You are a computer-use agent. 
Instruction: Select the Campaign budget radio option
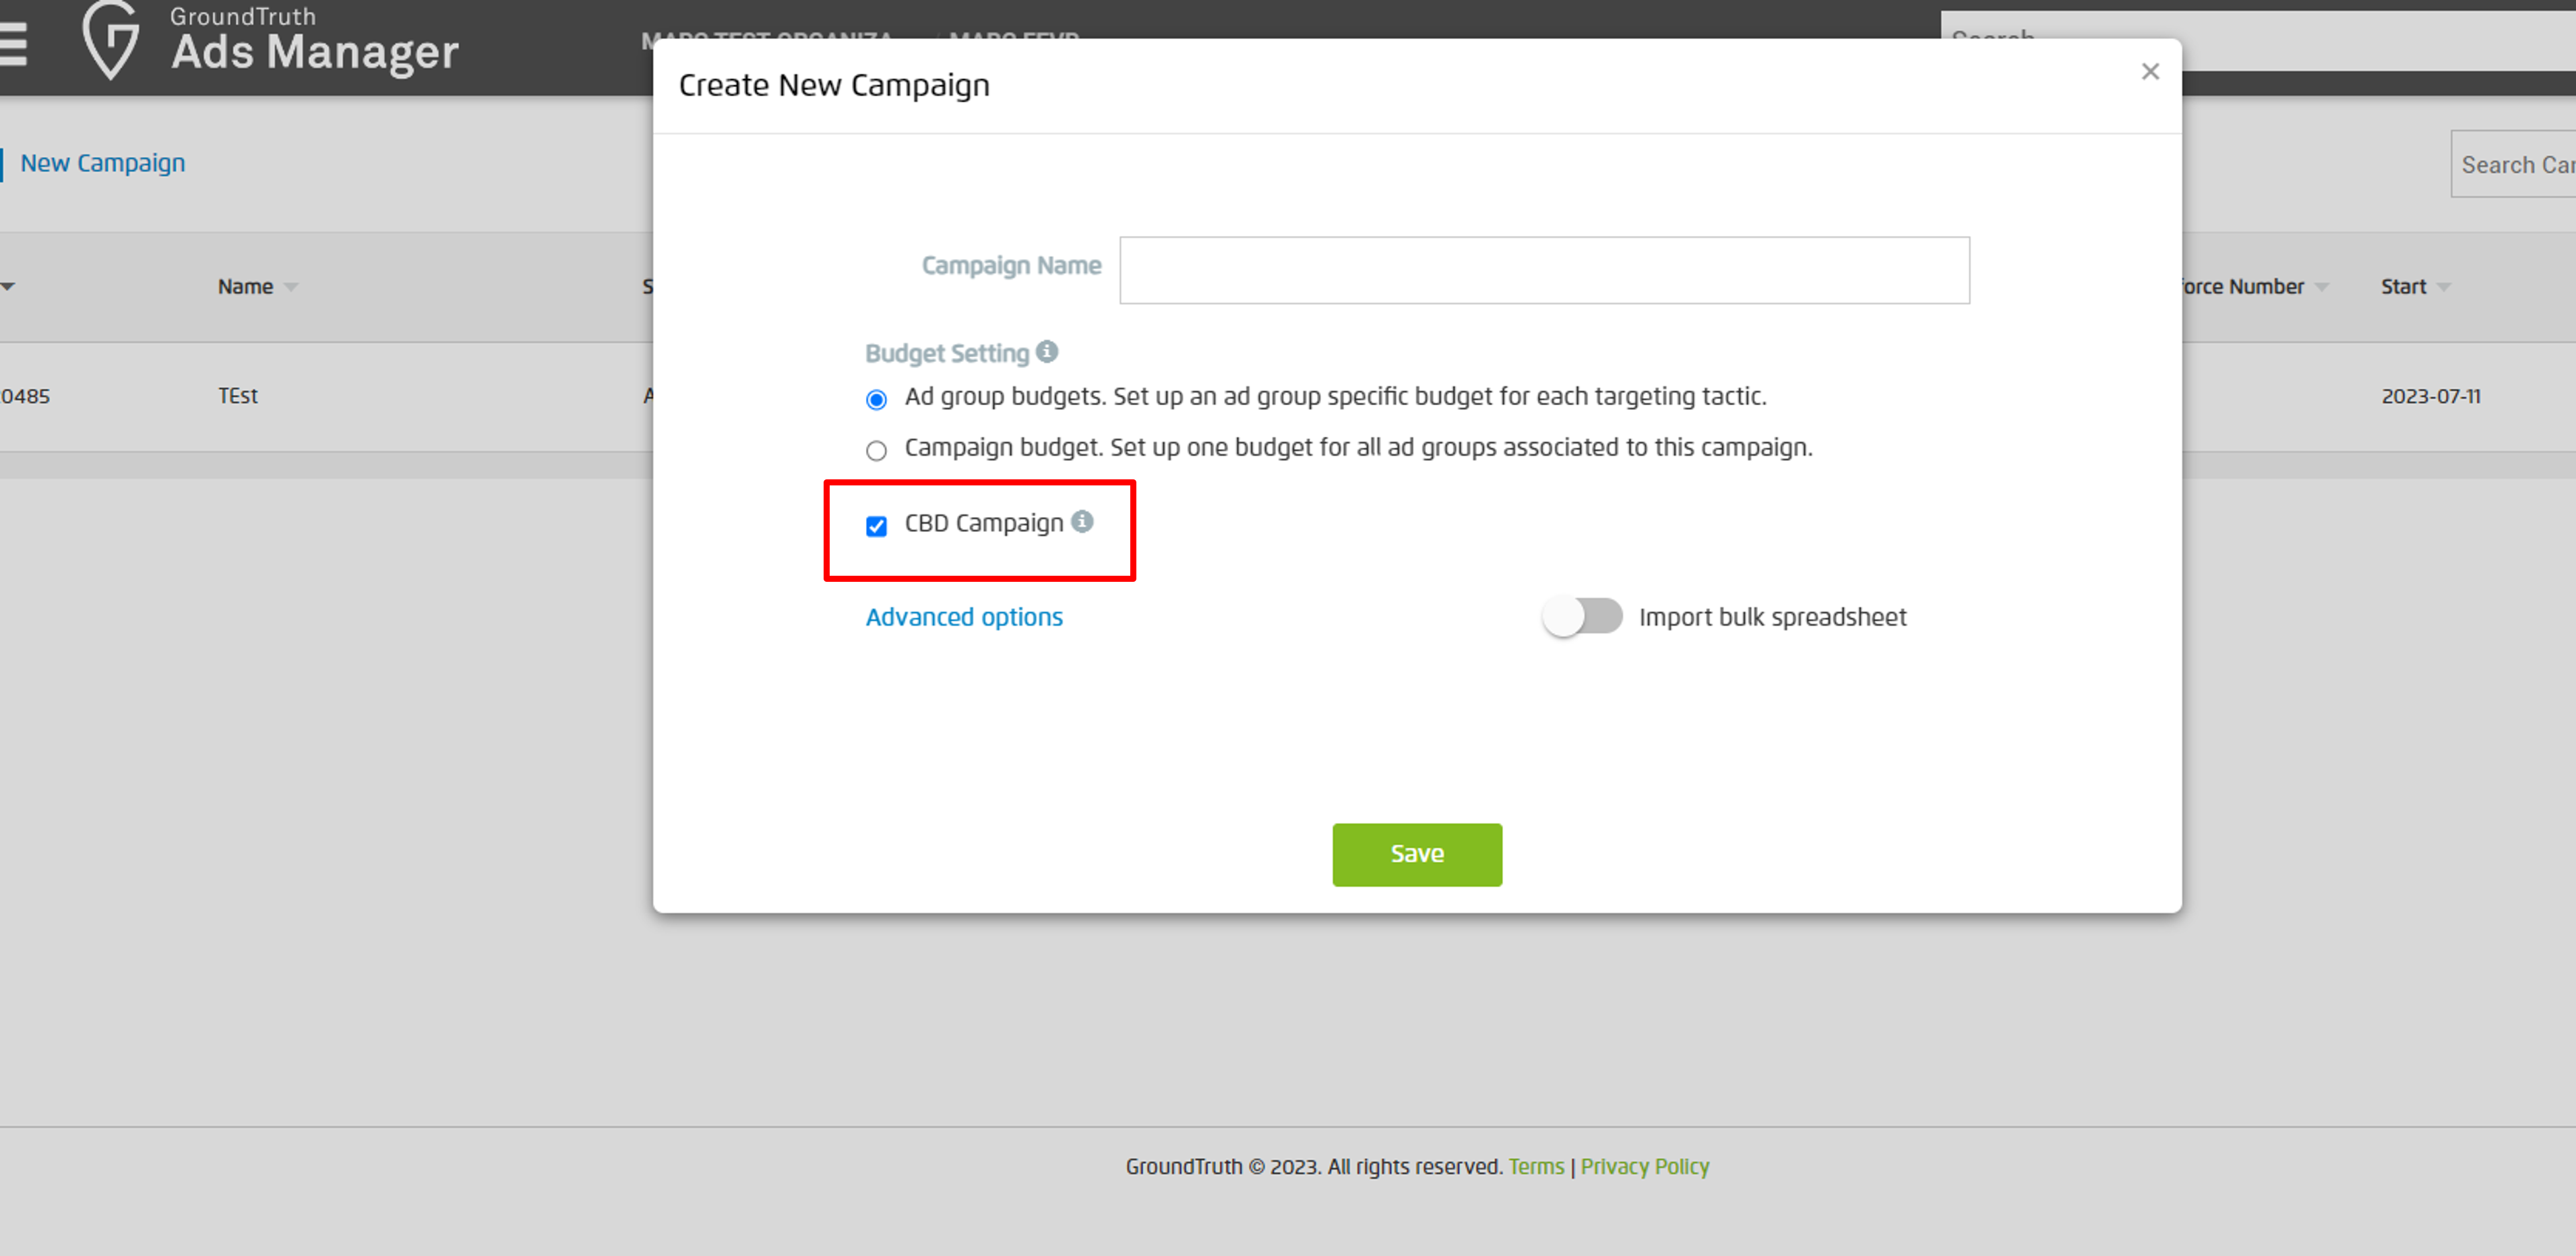(x=876, y=451)
